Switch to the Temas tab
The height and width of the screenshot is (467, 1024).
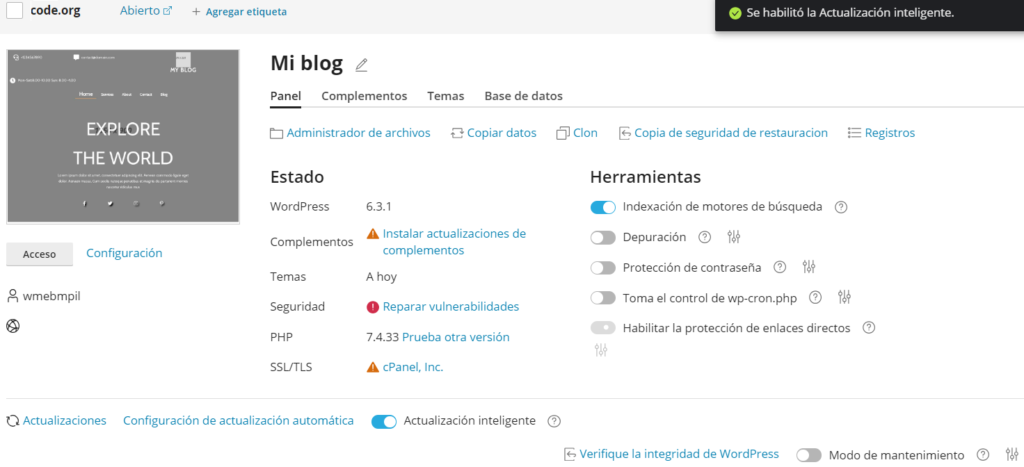click(446, 96)
